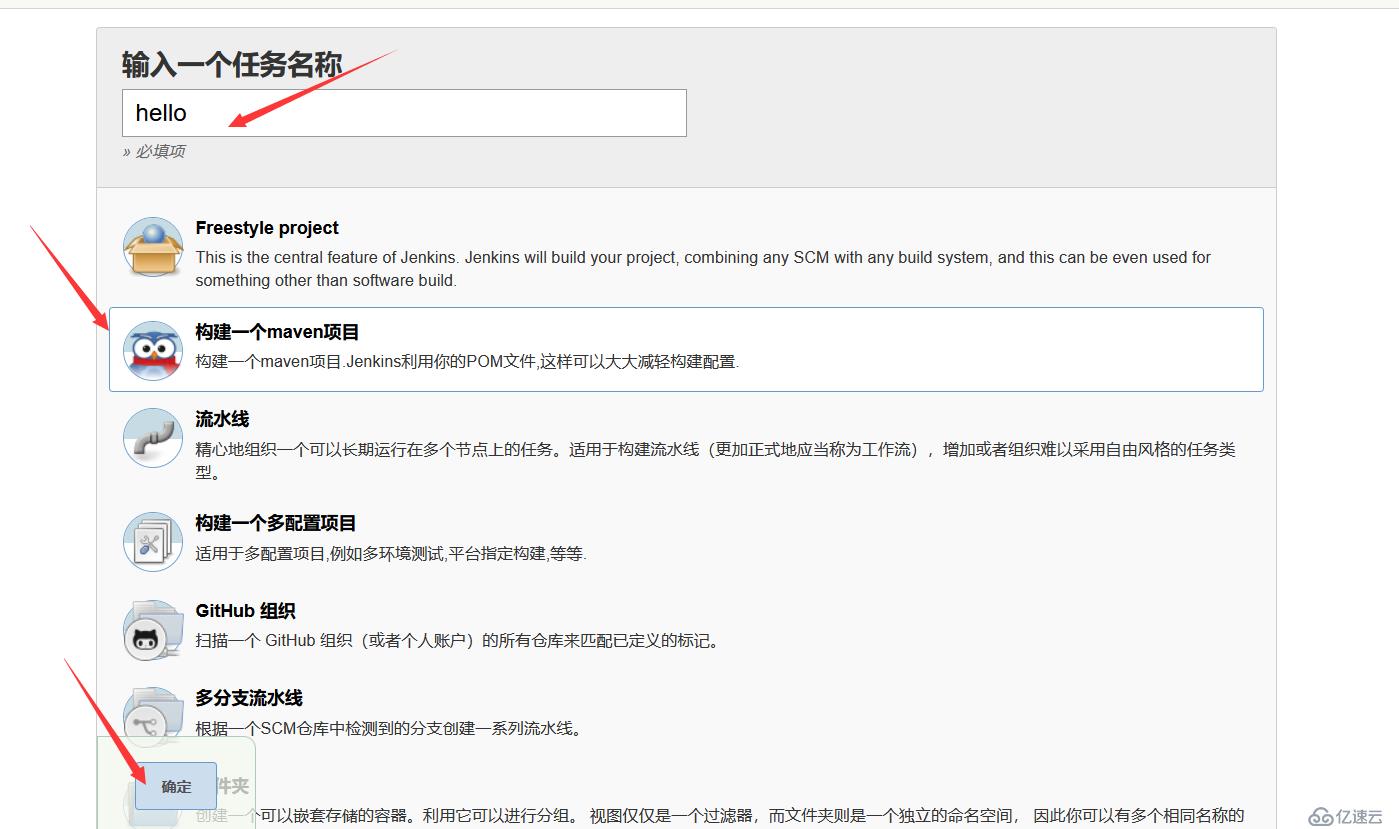Click the task name input field
The width and height of the screenshot is (1399, 829).
pyautogui.click(x=404, y=113)
